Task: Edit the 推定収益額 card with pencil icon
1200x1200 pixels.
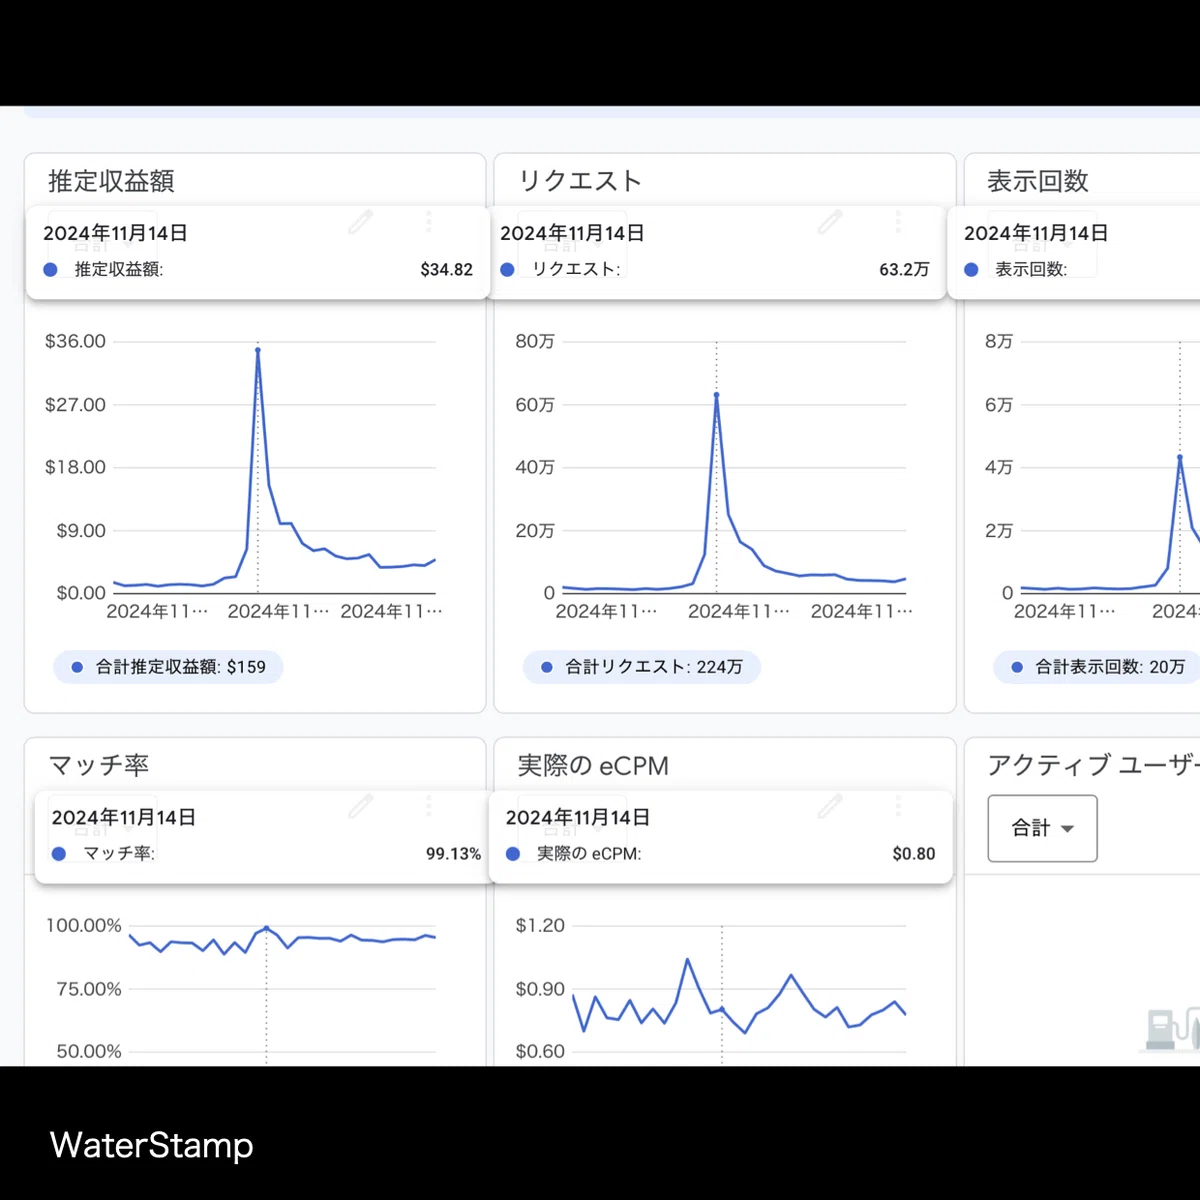Action: click(361, 221)
